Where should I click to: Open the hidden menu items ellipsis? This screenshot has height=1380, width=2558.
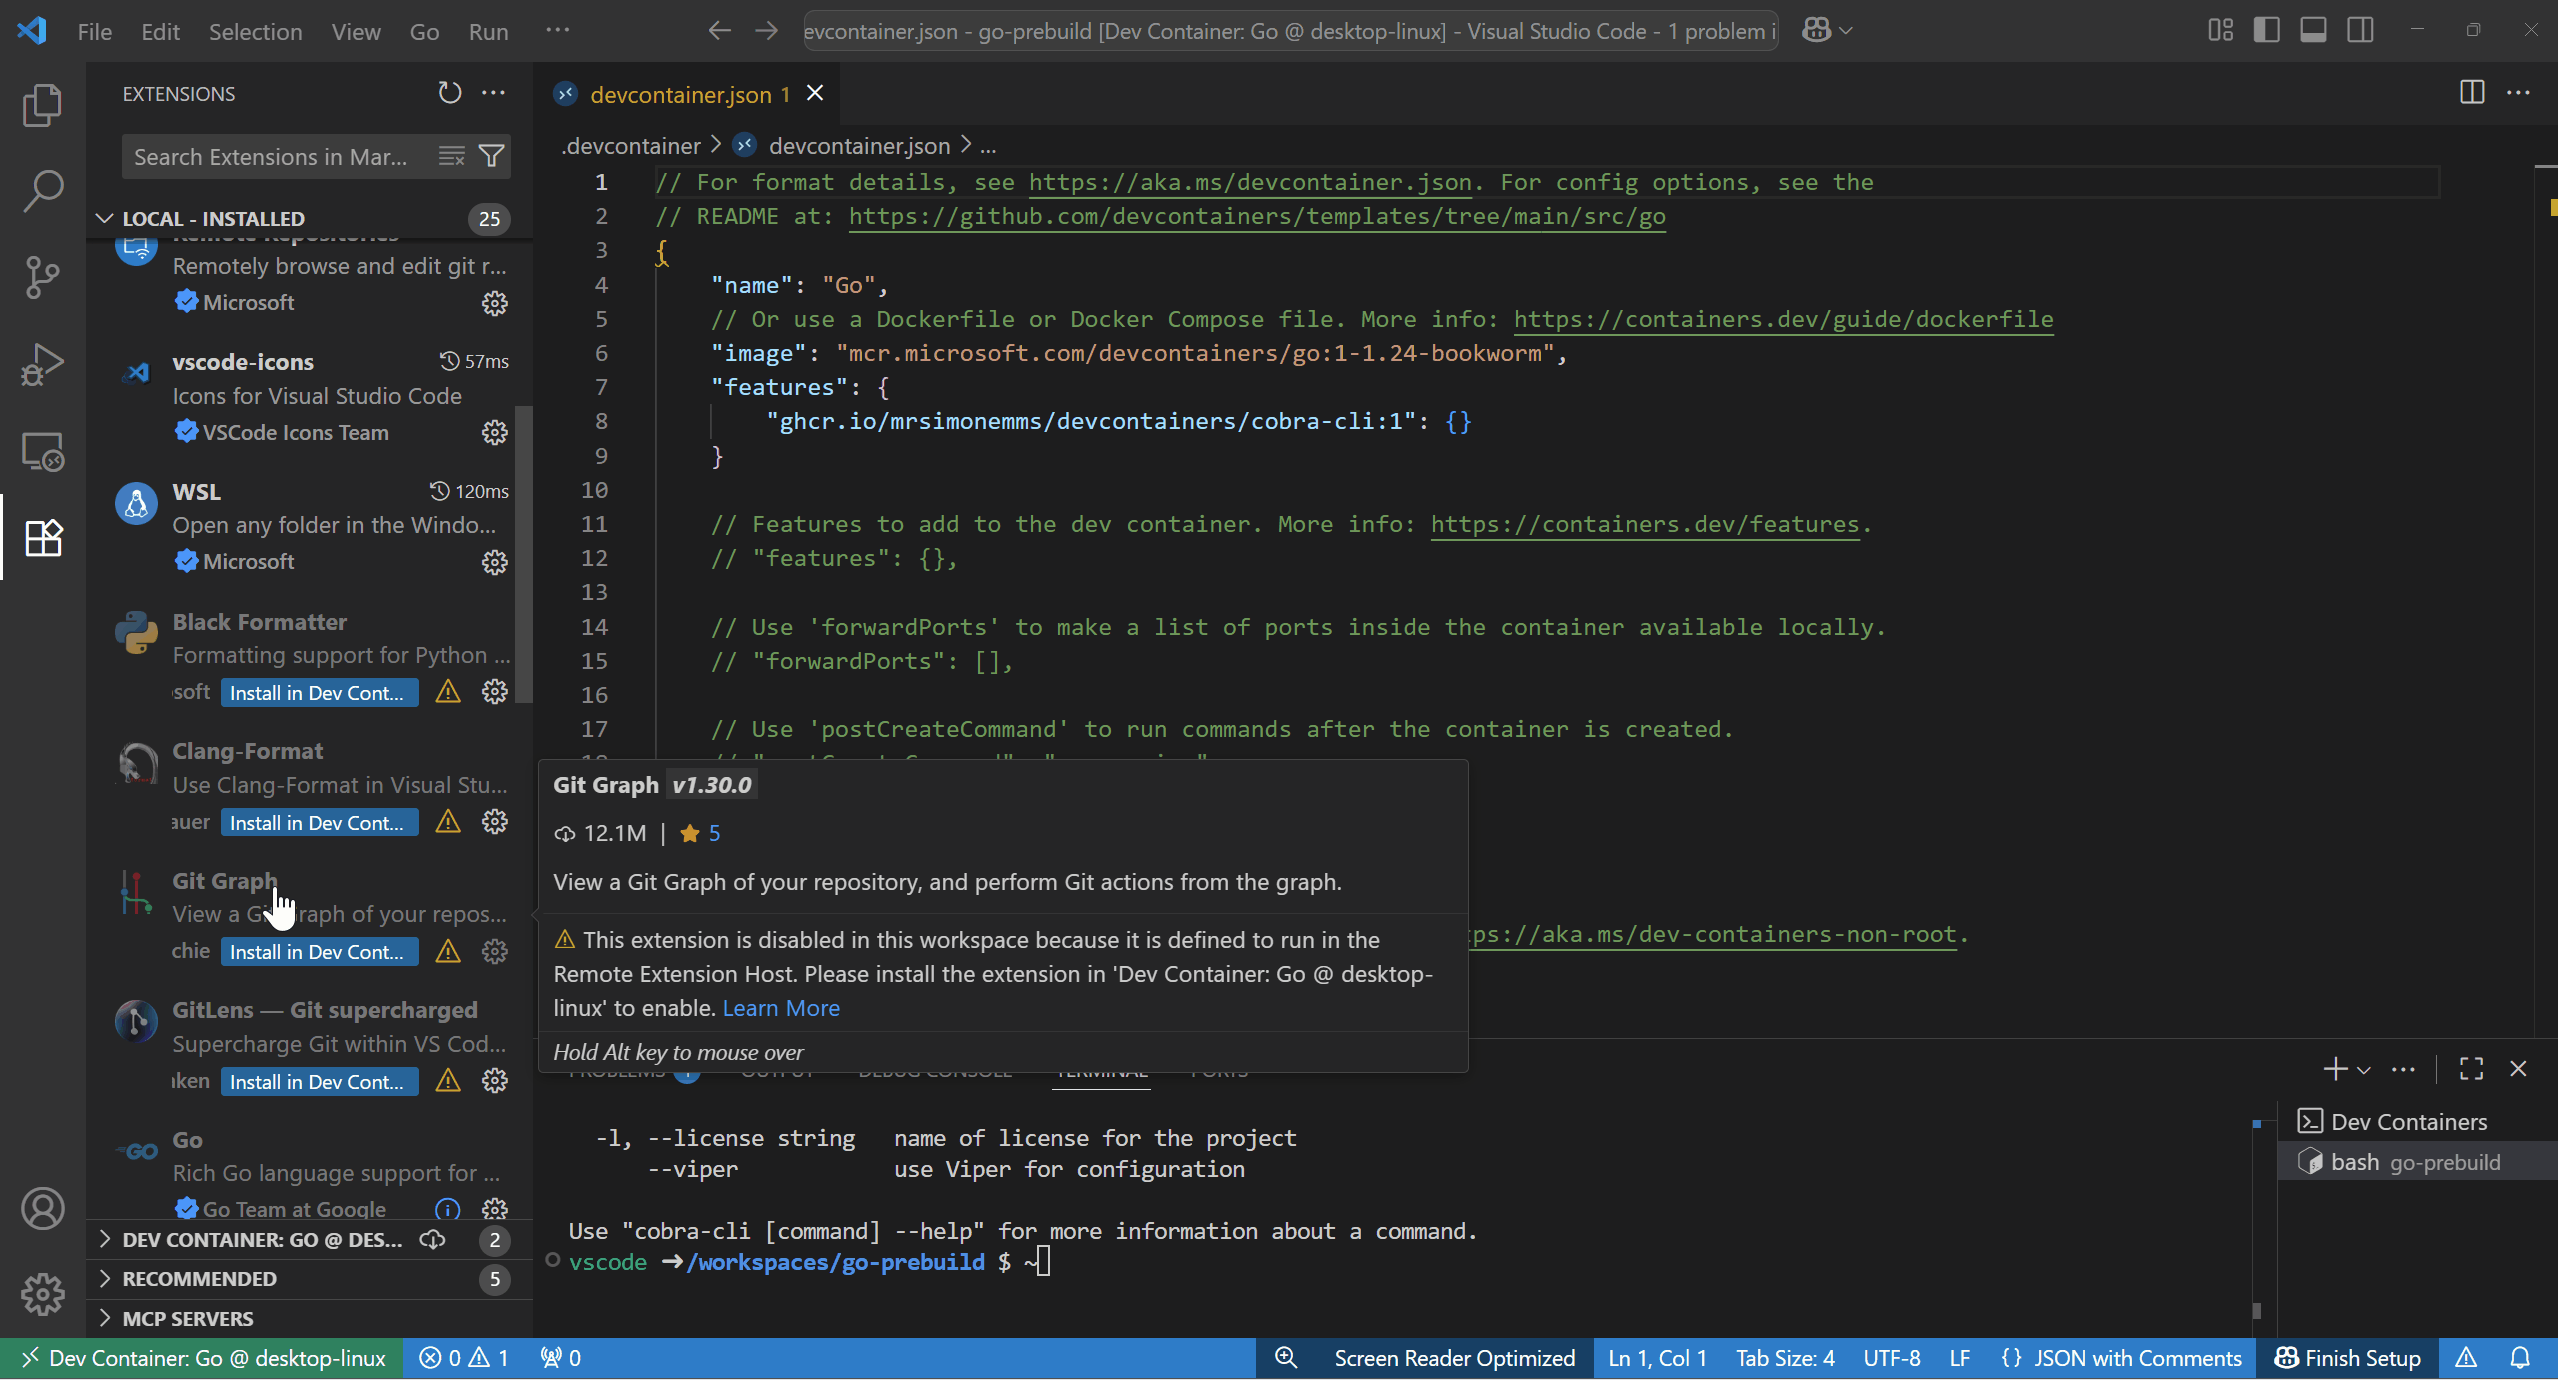click(557, 31)
